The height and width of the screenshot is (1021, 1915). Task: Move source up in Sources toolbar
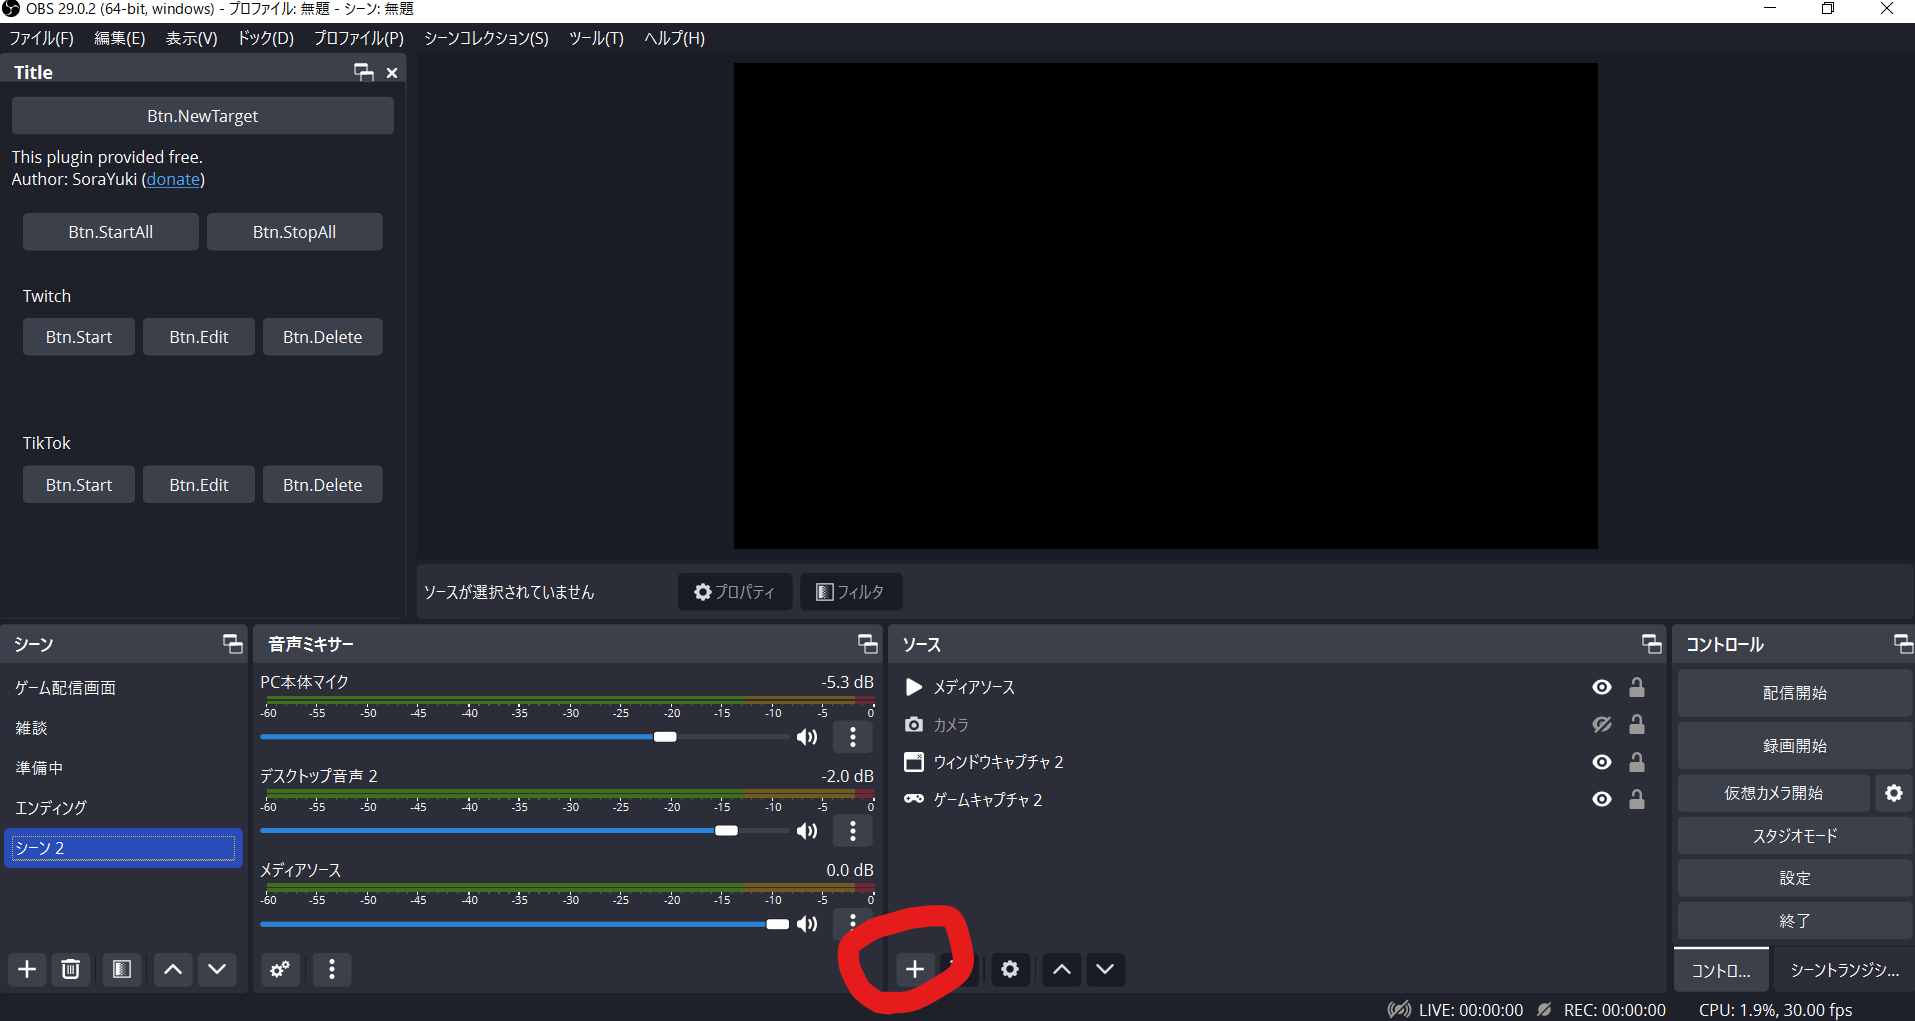[1062, 969]
